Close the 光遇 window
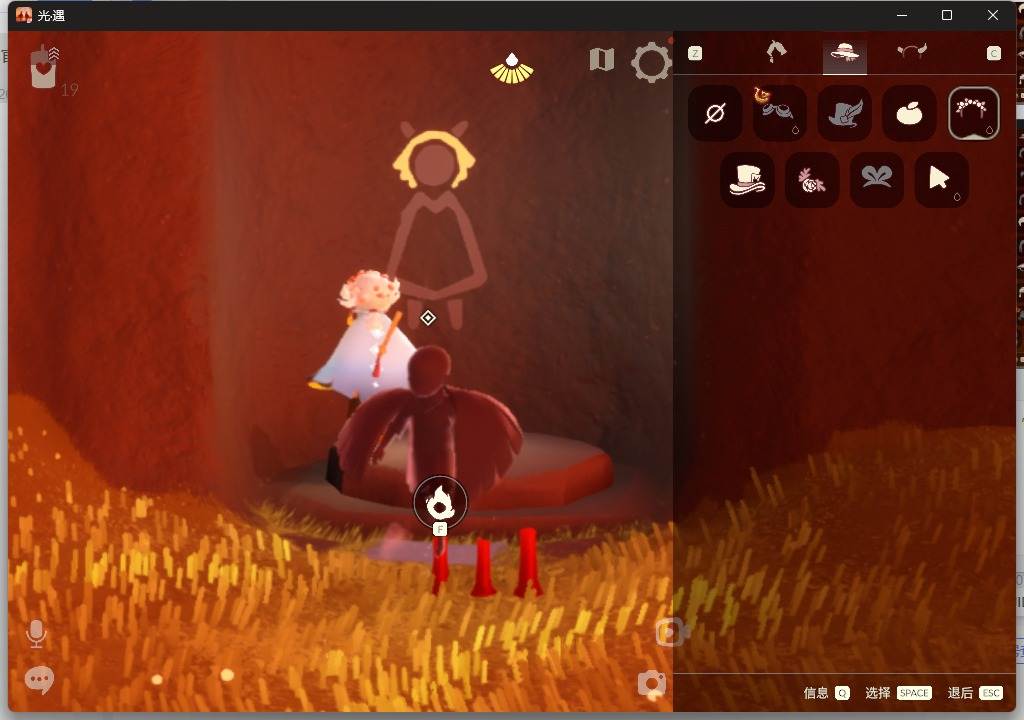 pyautogui.click(x=993, y=15)
